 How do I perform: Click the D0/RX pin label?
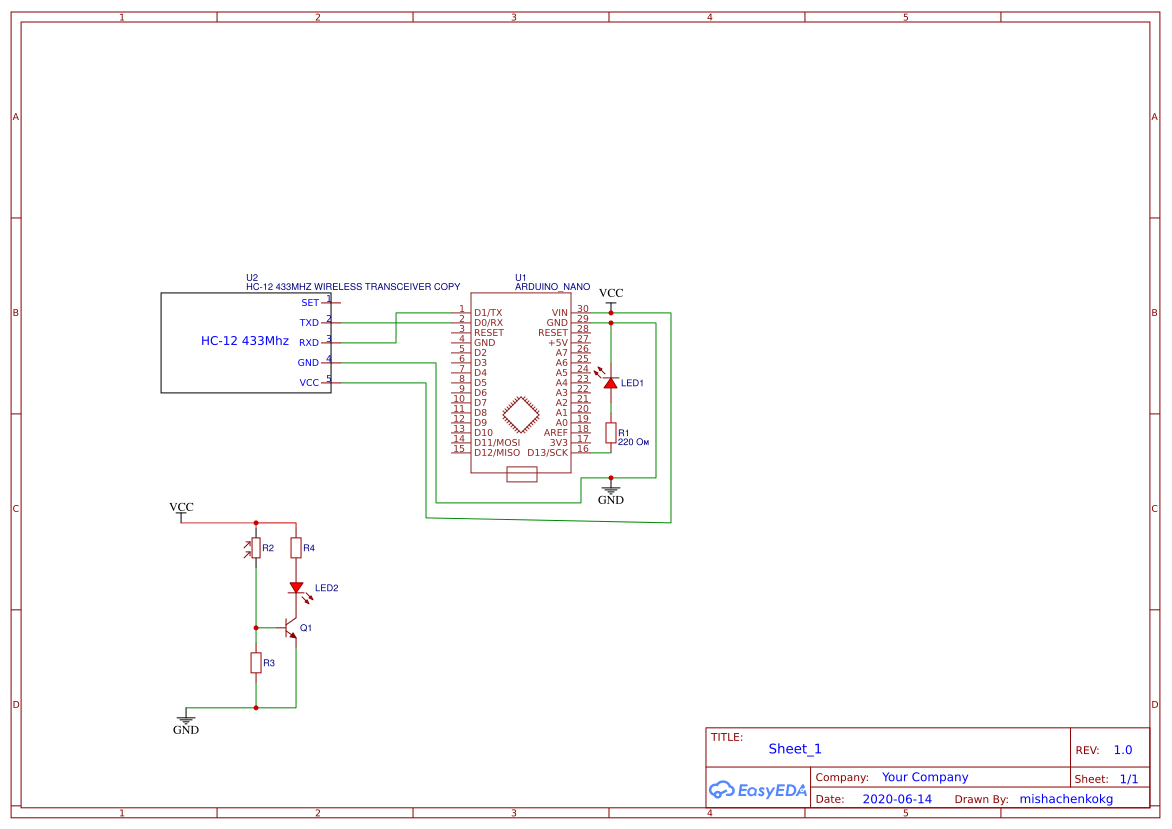pyautogui.click(x=489, y=323)
